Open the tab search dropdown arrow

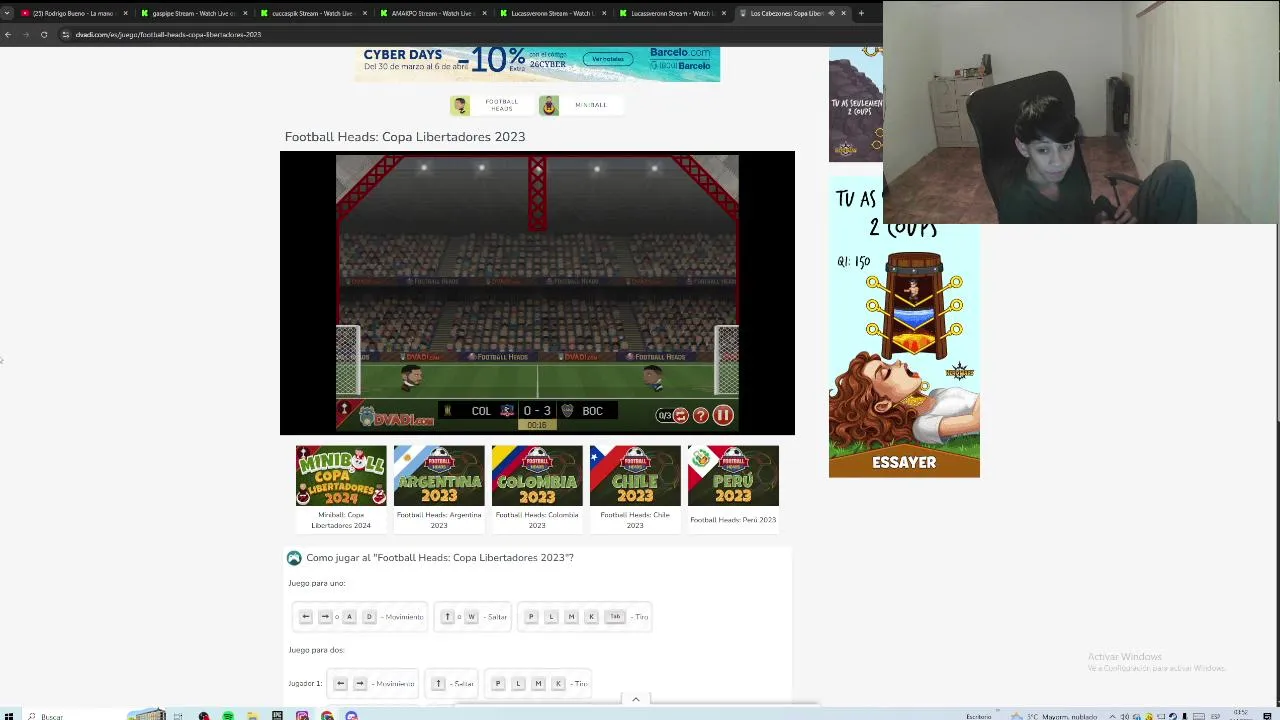click(7, 13)
